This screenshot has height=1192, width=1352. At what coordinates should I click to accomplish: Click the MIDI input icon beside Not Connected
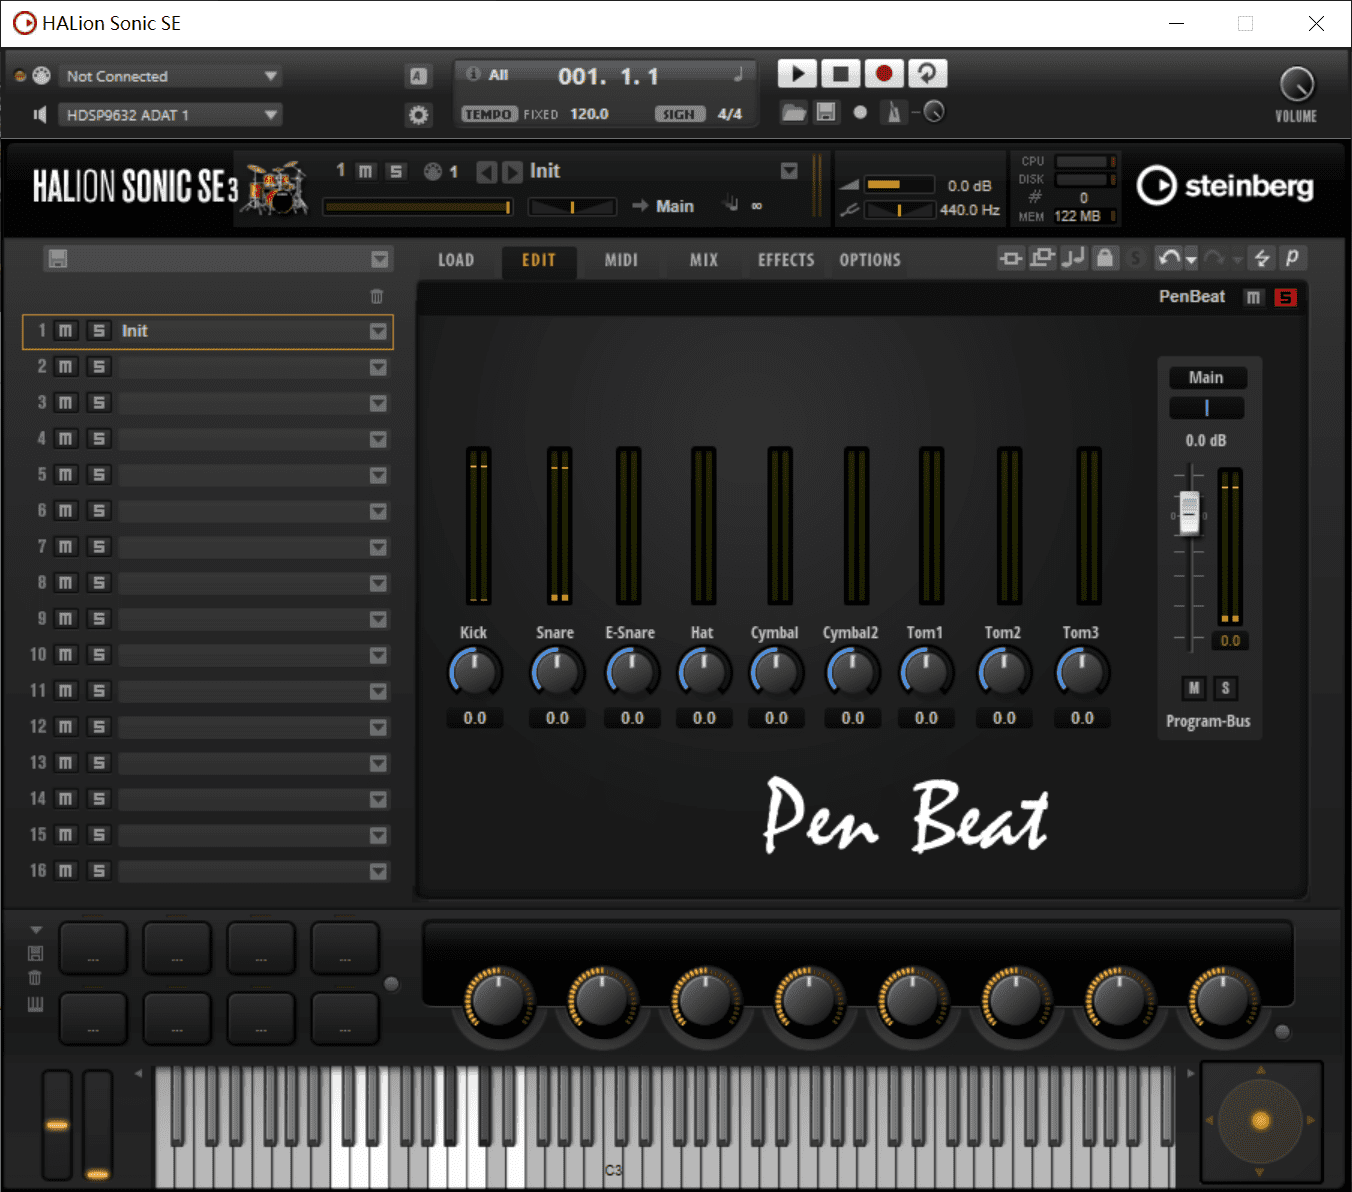pyautogui.click(x=41, y=76)
